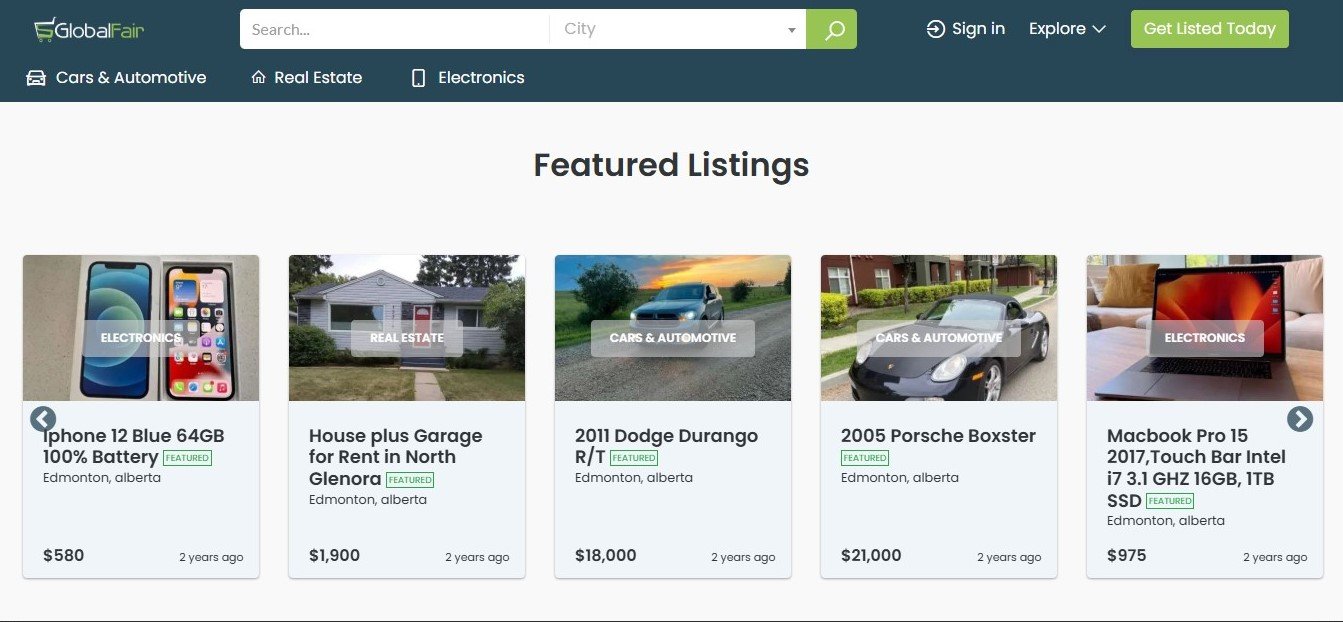Expand the Explore menu
The width and height of the screenshot is (1343, 622).
click(1067, 29)
